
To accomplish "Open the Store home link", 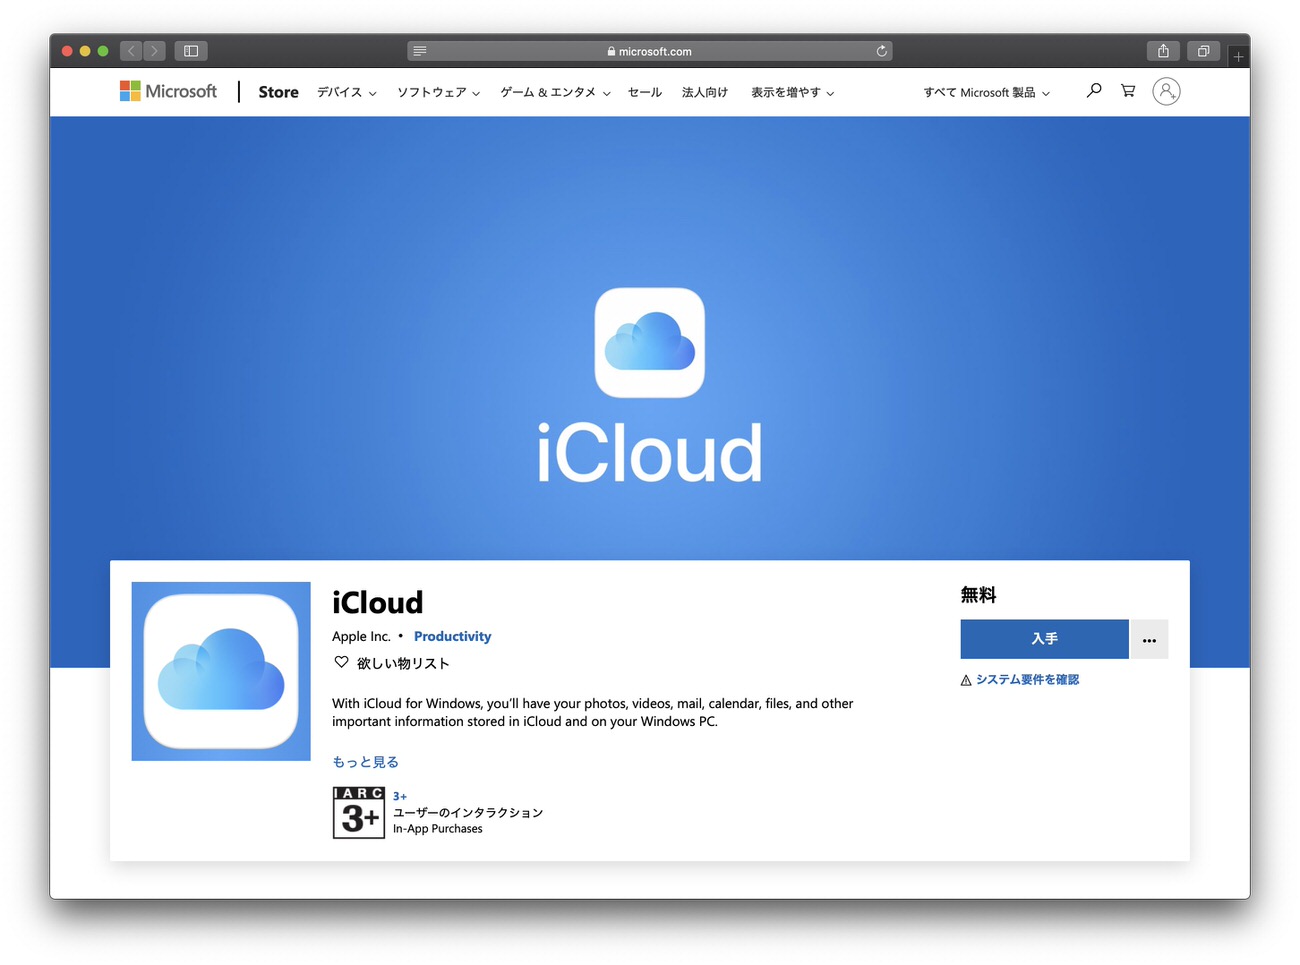I will 278,92.
